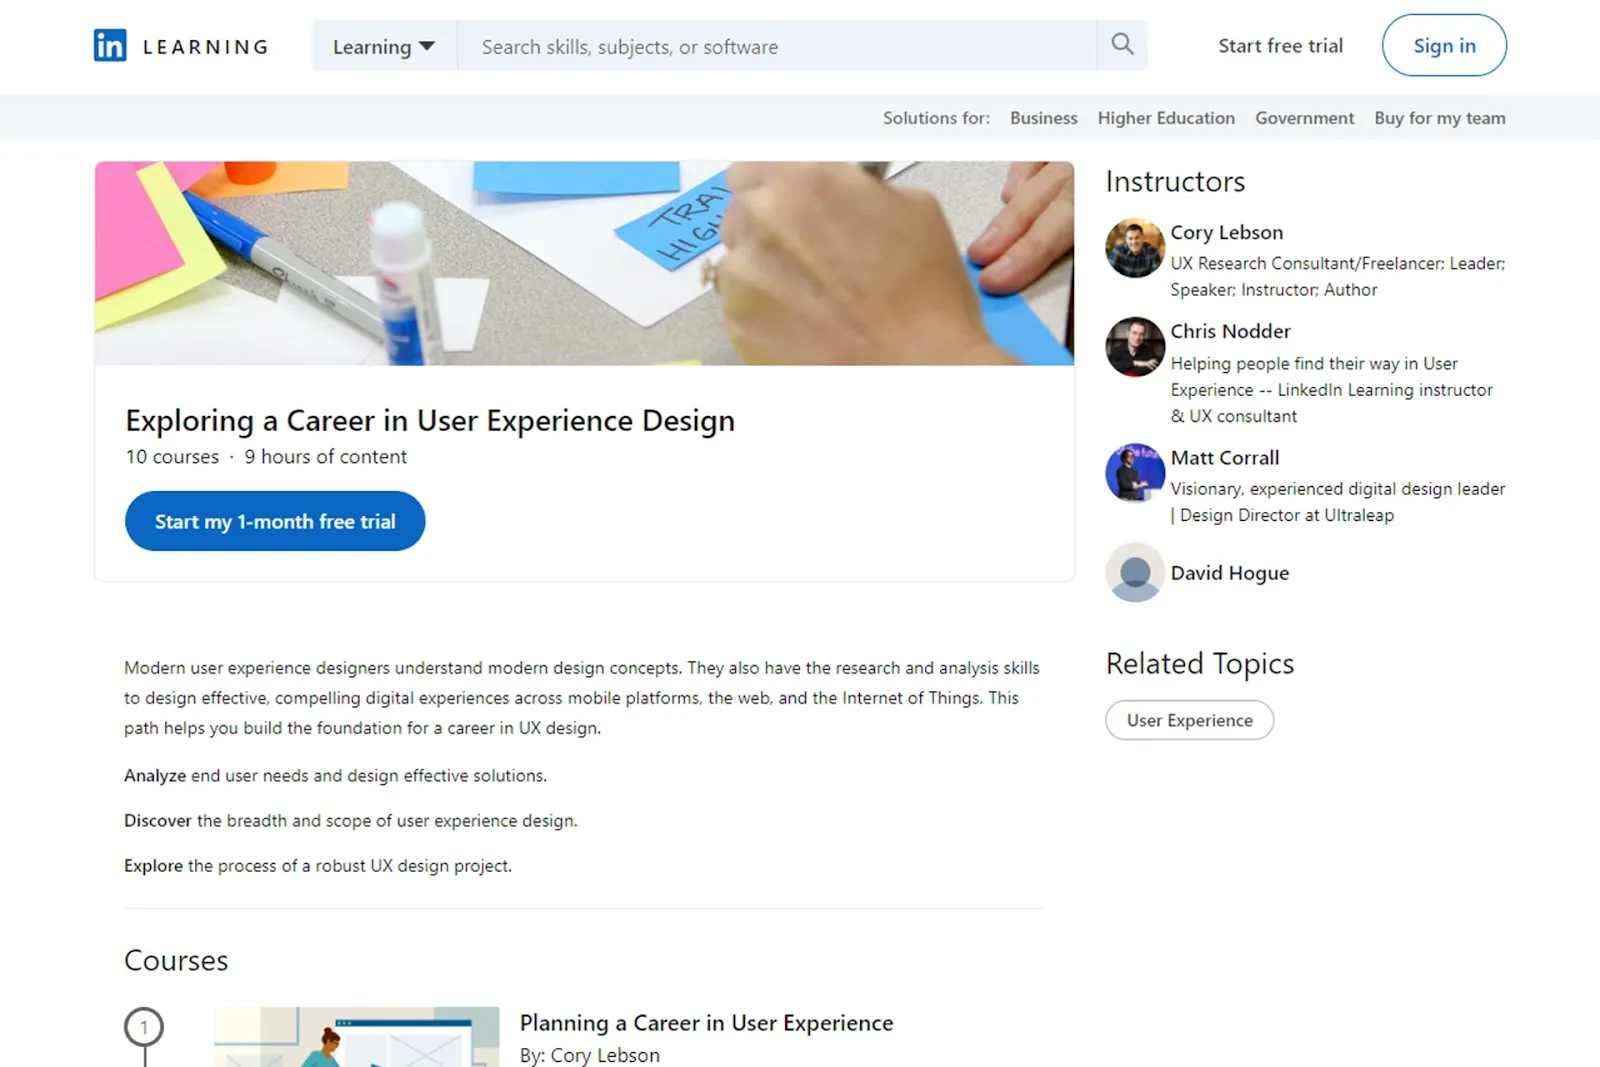Image resolution: width=1600 pixels, height=1067 pixels.
Task: Open the LinkedIn logo home link
Action: point(110,46)
